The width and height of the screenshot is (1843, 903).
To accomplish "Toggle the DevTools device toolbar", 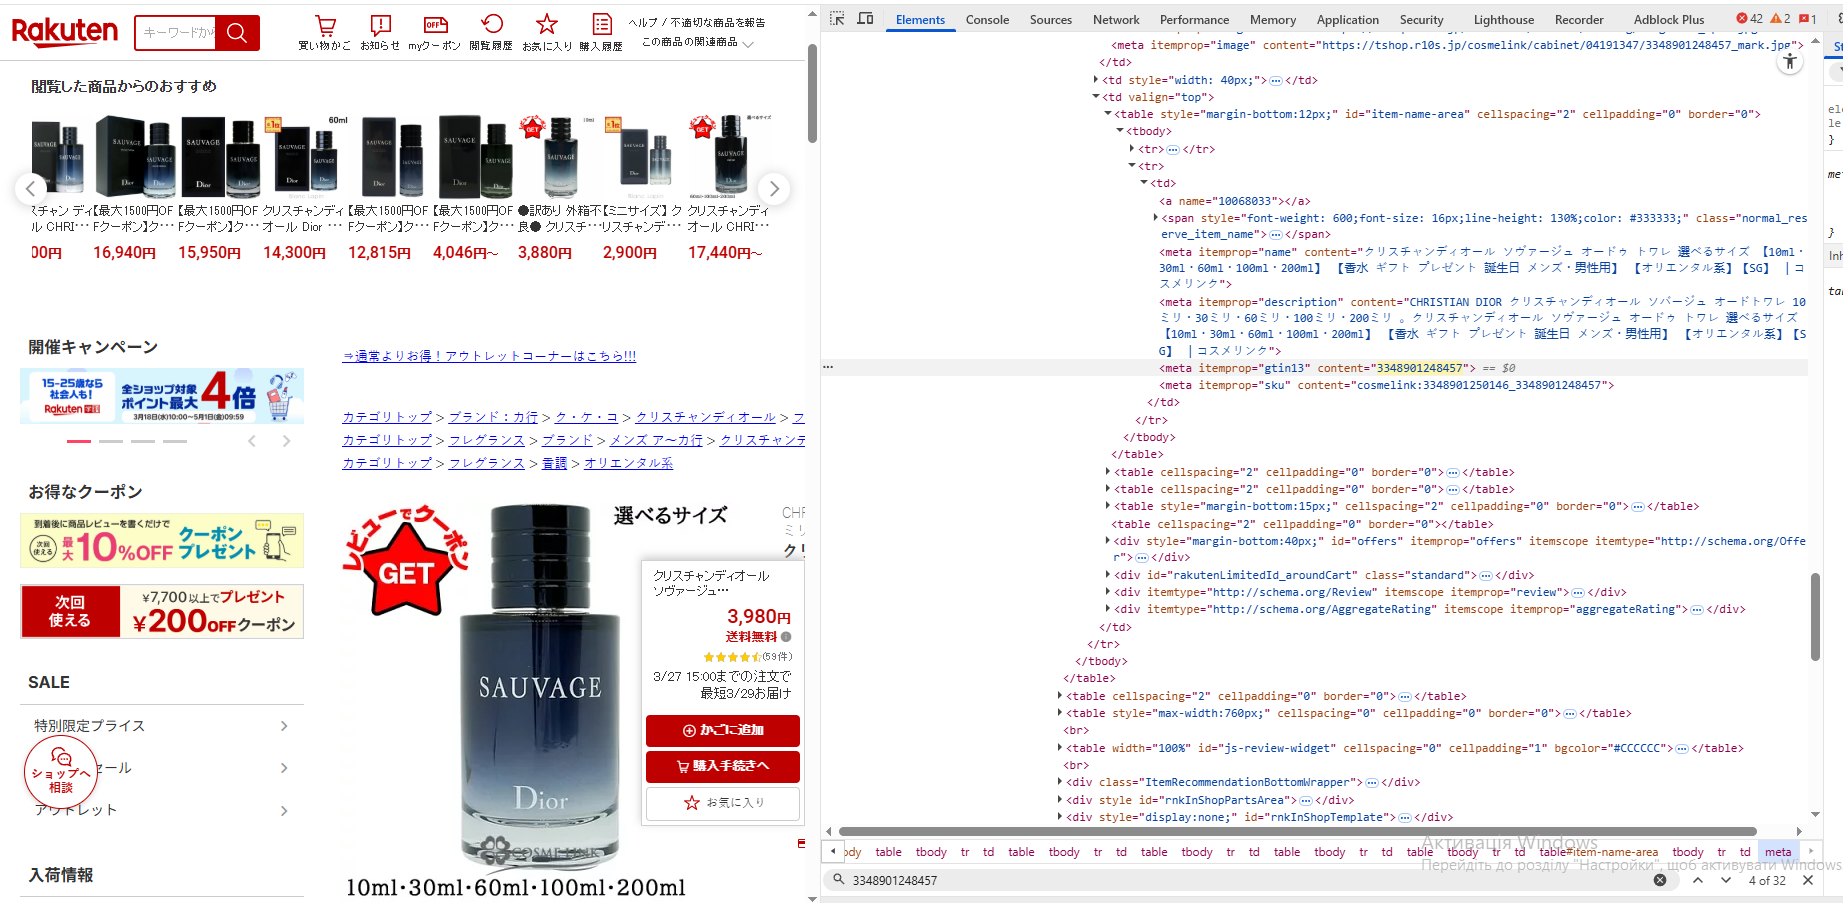I will pos(866,19).
